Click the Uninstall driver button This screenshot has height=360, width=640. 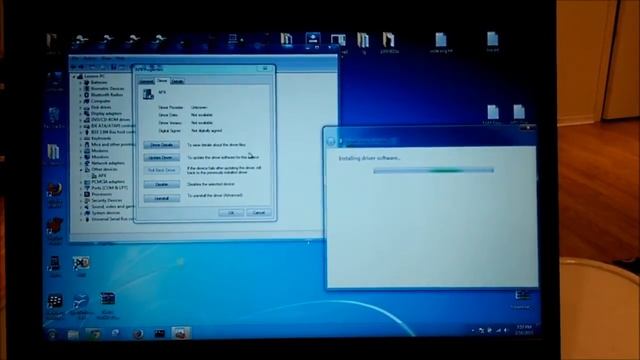[x=162, y=198]
